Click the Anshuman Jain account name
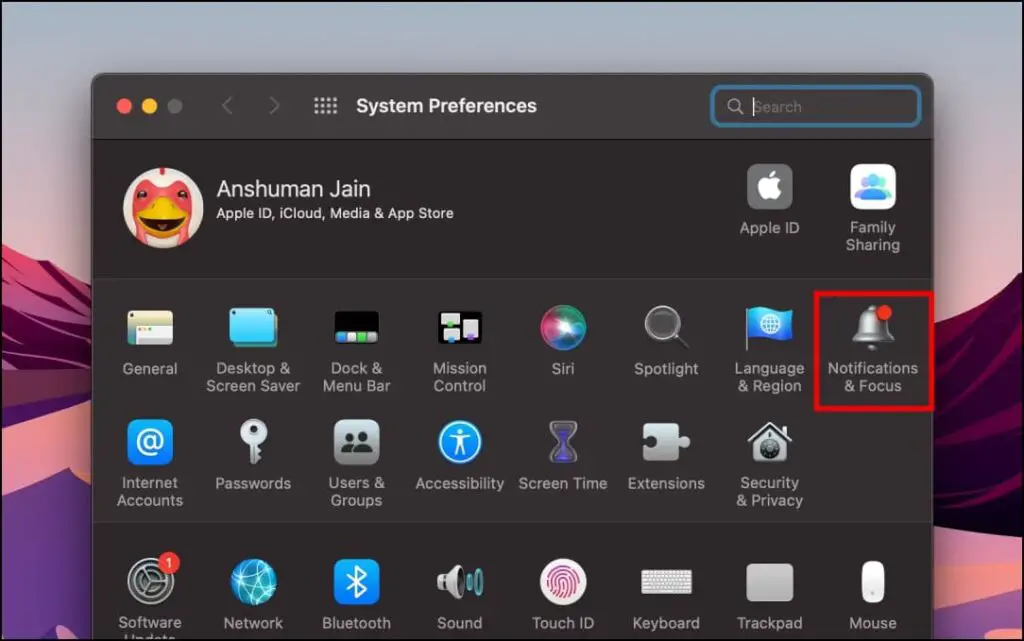This screenshot has height=641, width=1024. tap(294, 189)
